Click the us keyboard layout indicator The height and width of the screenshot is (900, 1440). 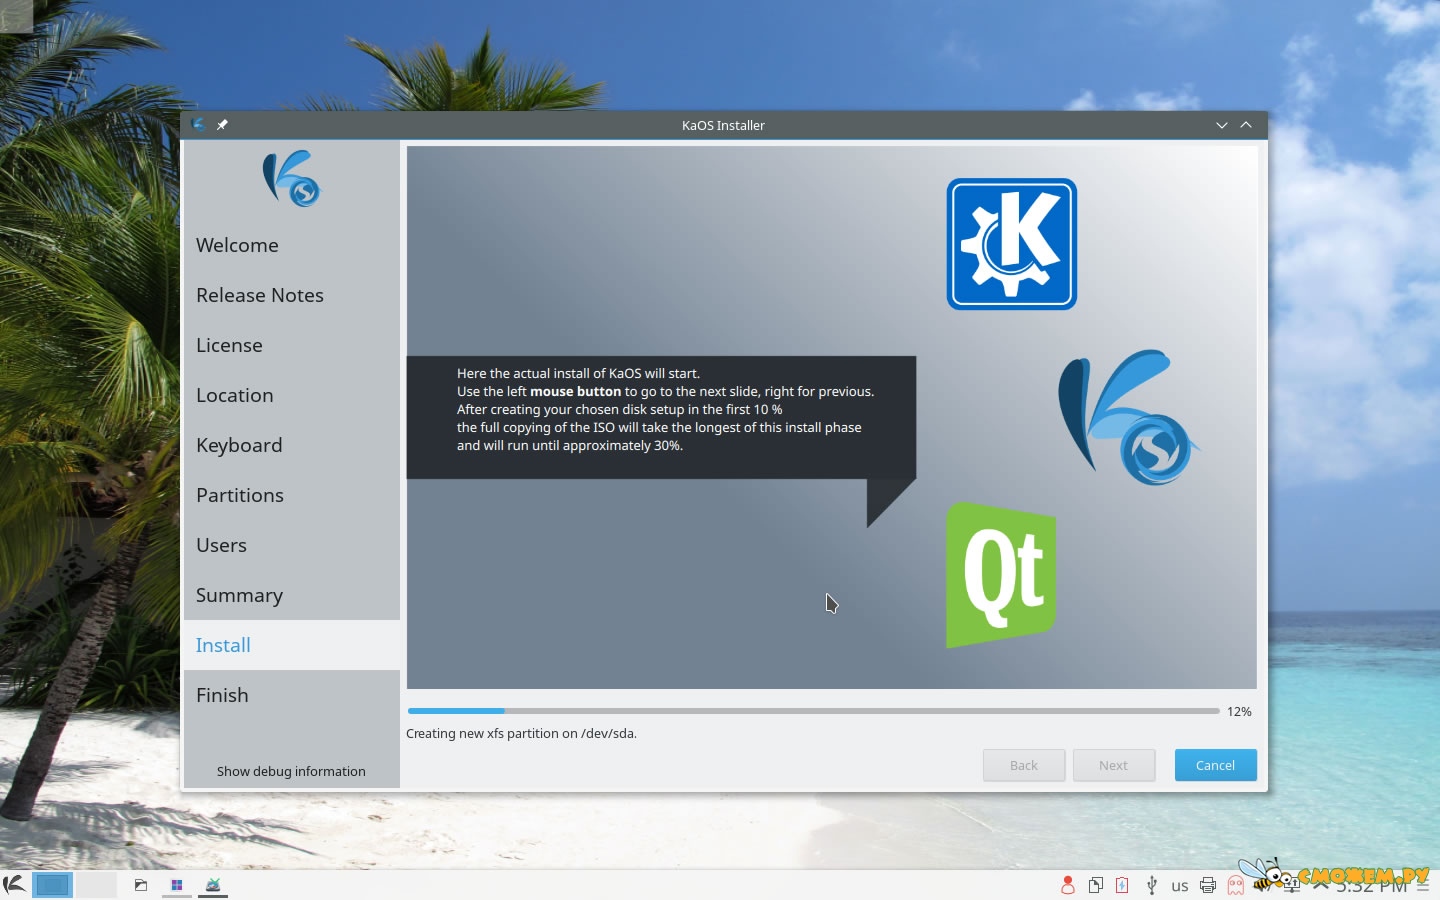click(x=1180, y=886)
